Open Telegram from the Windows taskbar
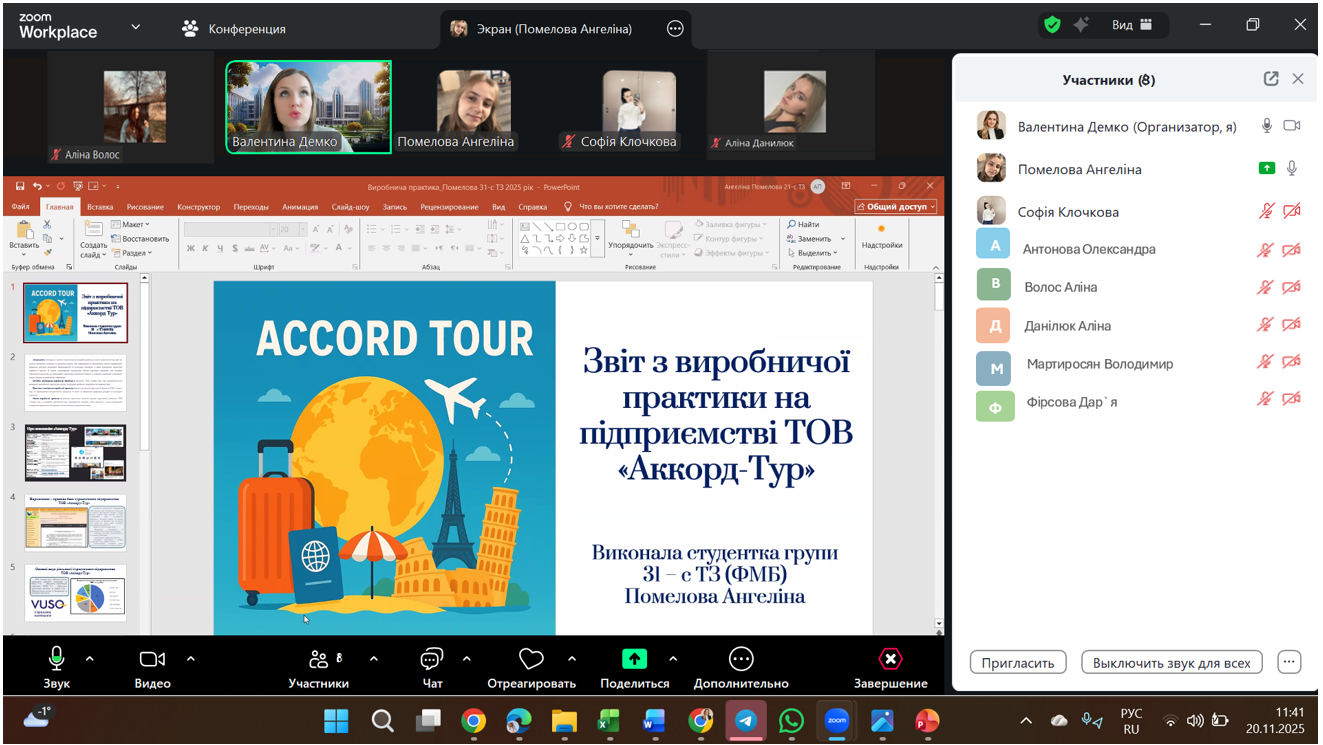The height and width of the screenshot is (745, 1323). [x=745, y=720]
